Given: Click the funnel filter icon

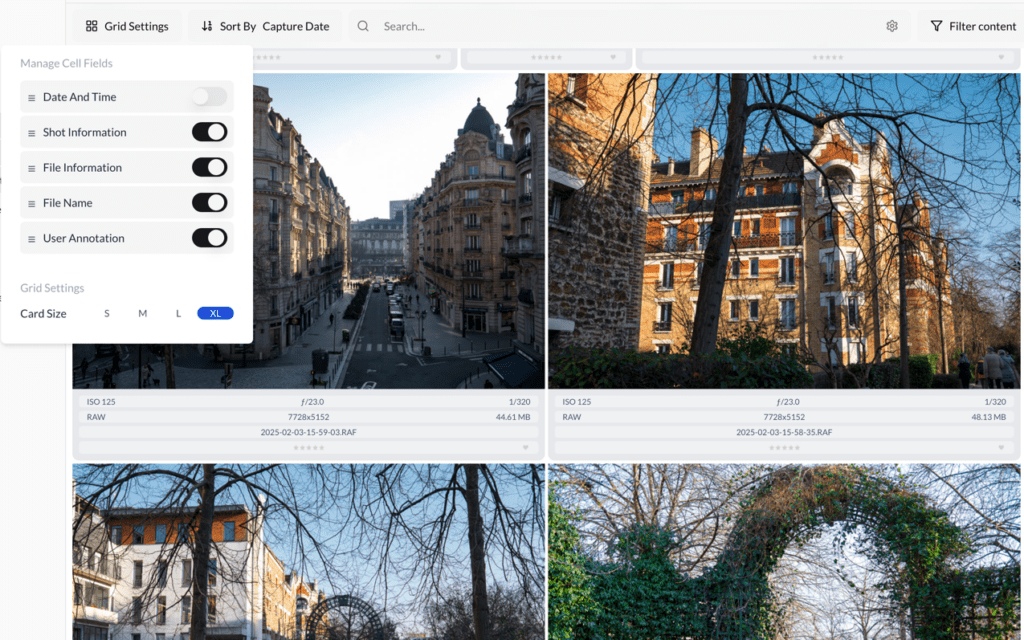Looking at the screenshot, I should click(x=936, y=26).
